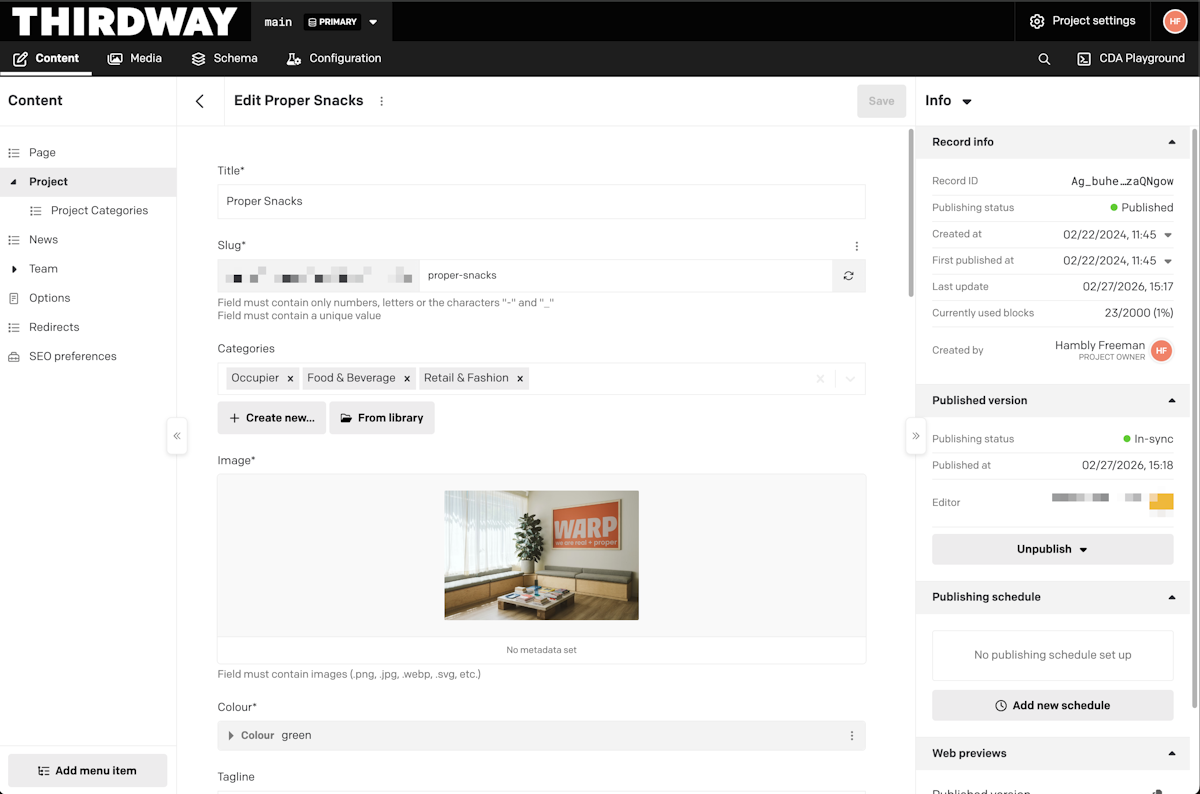Viewport: 1200px width, 794px height.
Task: Collapse the Publishing schedule section
Action: tap(1172, 597)
